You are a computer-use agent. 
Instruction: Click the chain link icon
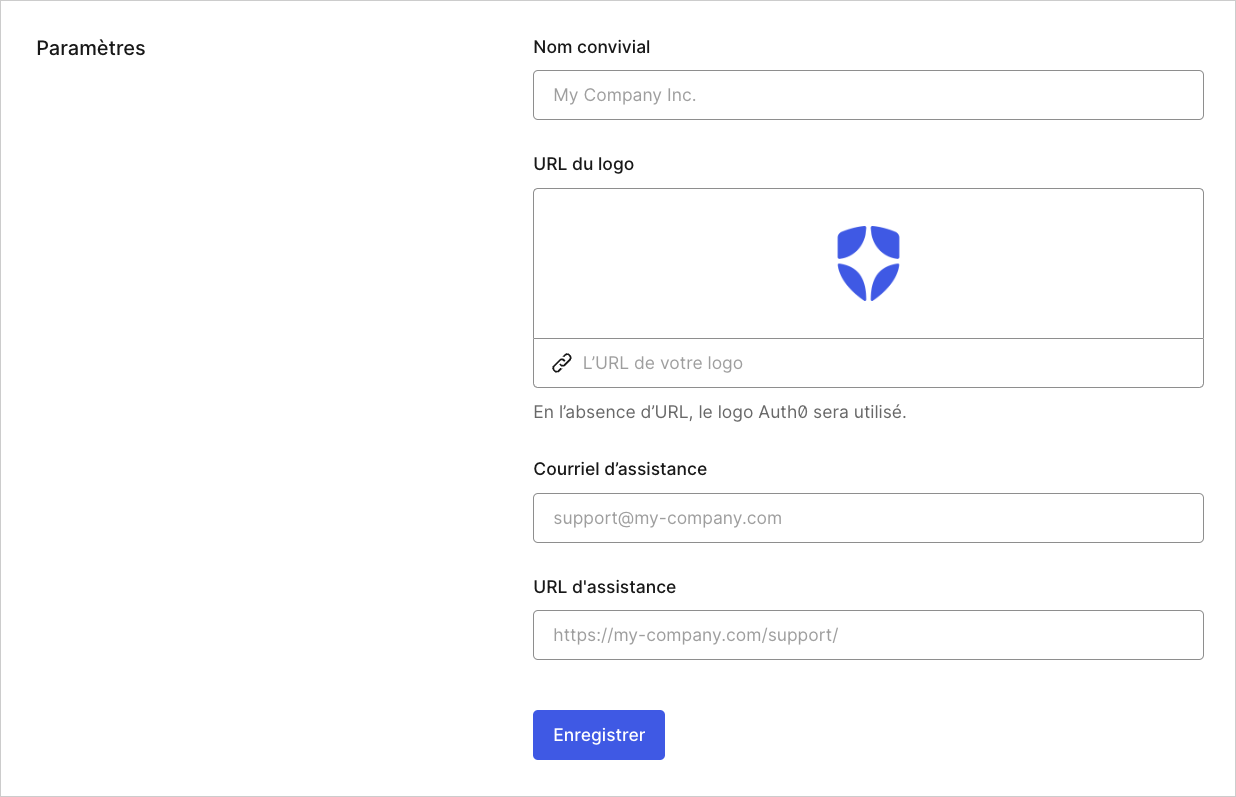point(562,363)
